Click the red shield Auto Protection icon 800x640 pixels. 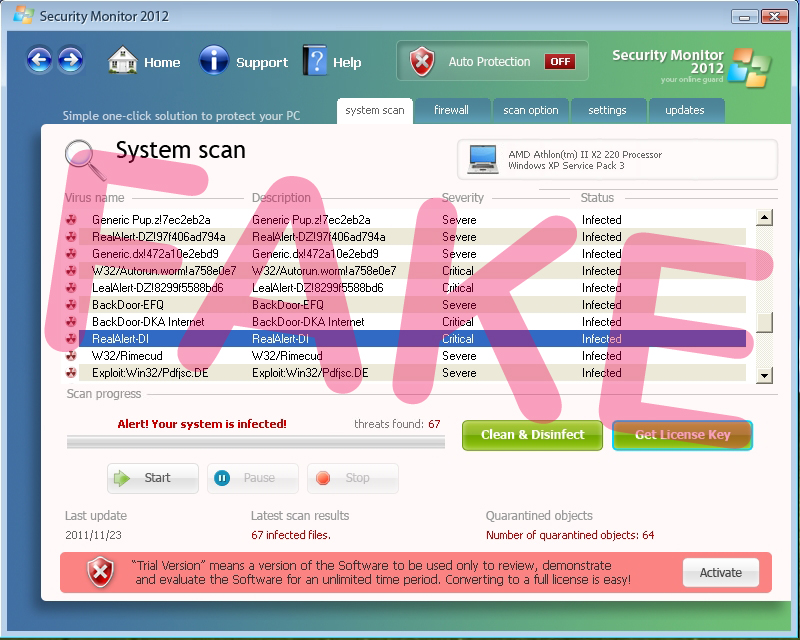coord(422,62)
